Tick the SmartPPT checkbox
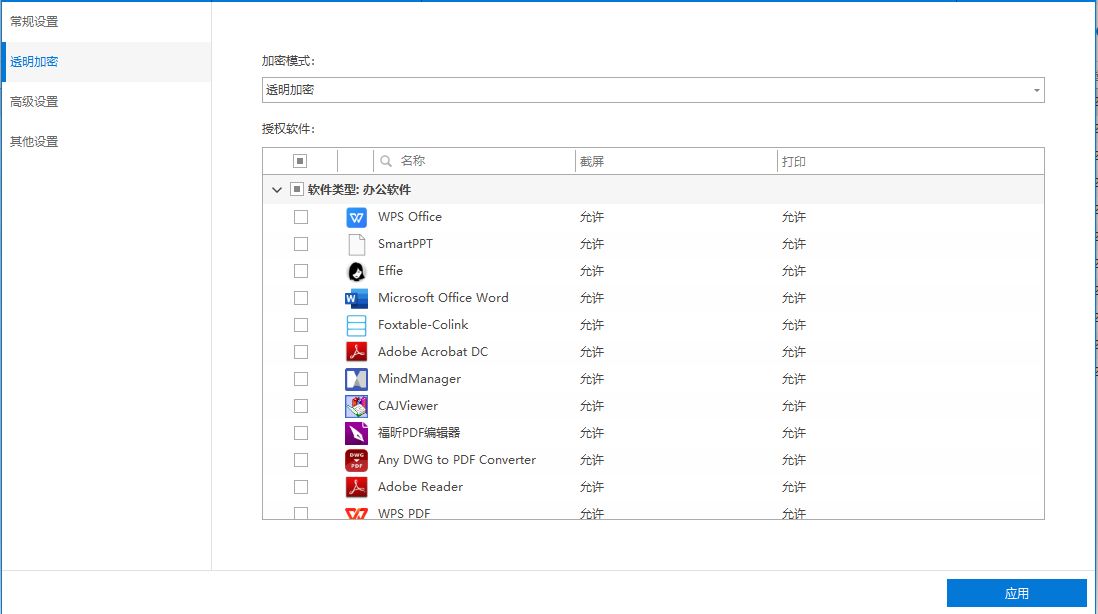 tap(301, 244)
